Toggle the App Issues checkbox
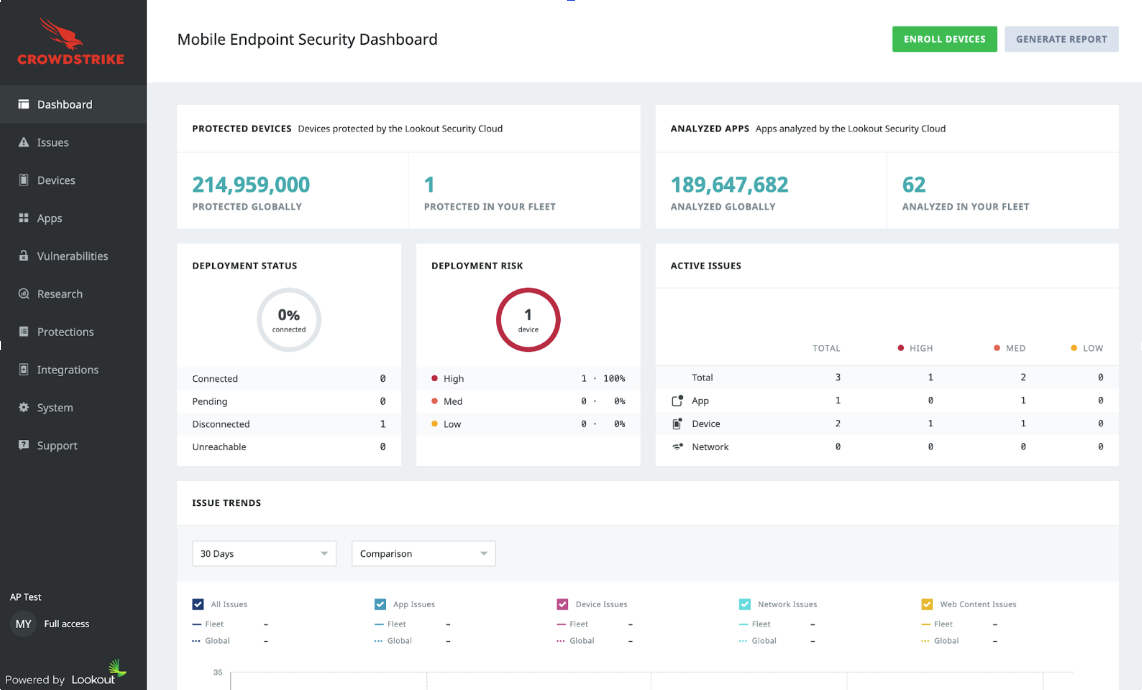1142x690 pixels. (380, 604)
